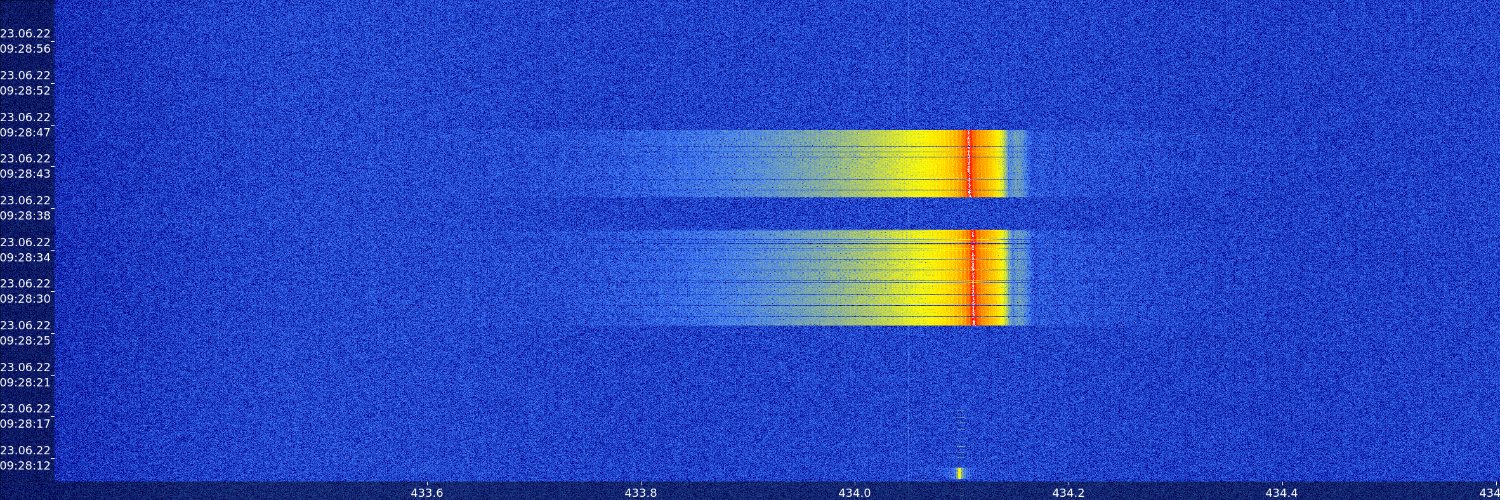Select the 434.2 frequency axis label
Image resolution: width=1500 pixels, height=500 pixels.
[1068, 492]
